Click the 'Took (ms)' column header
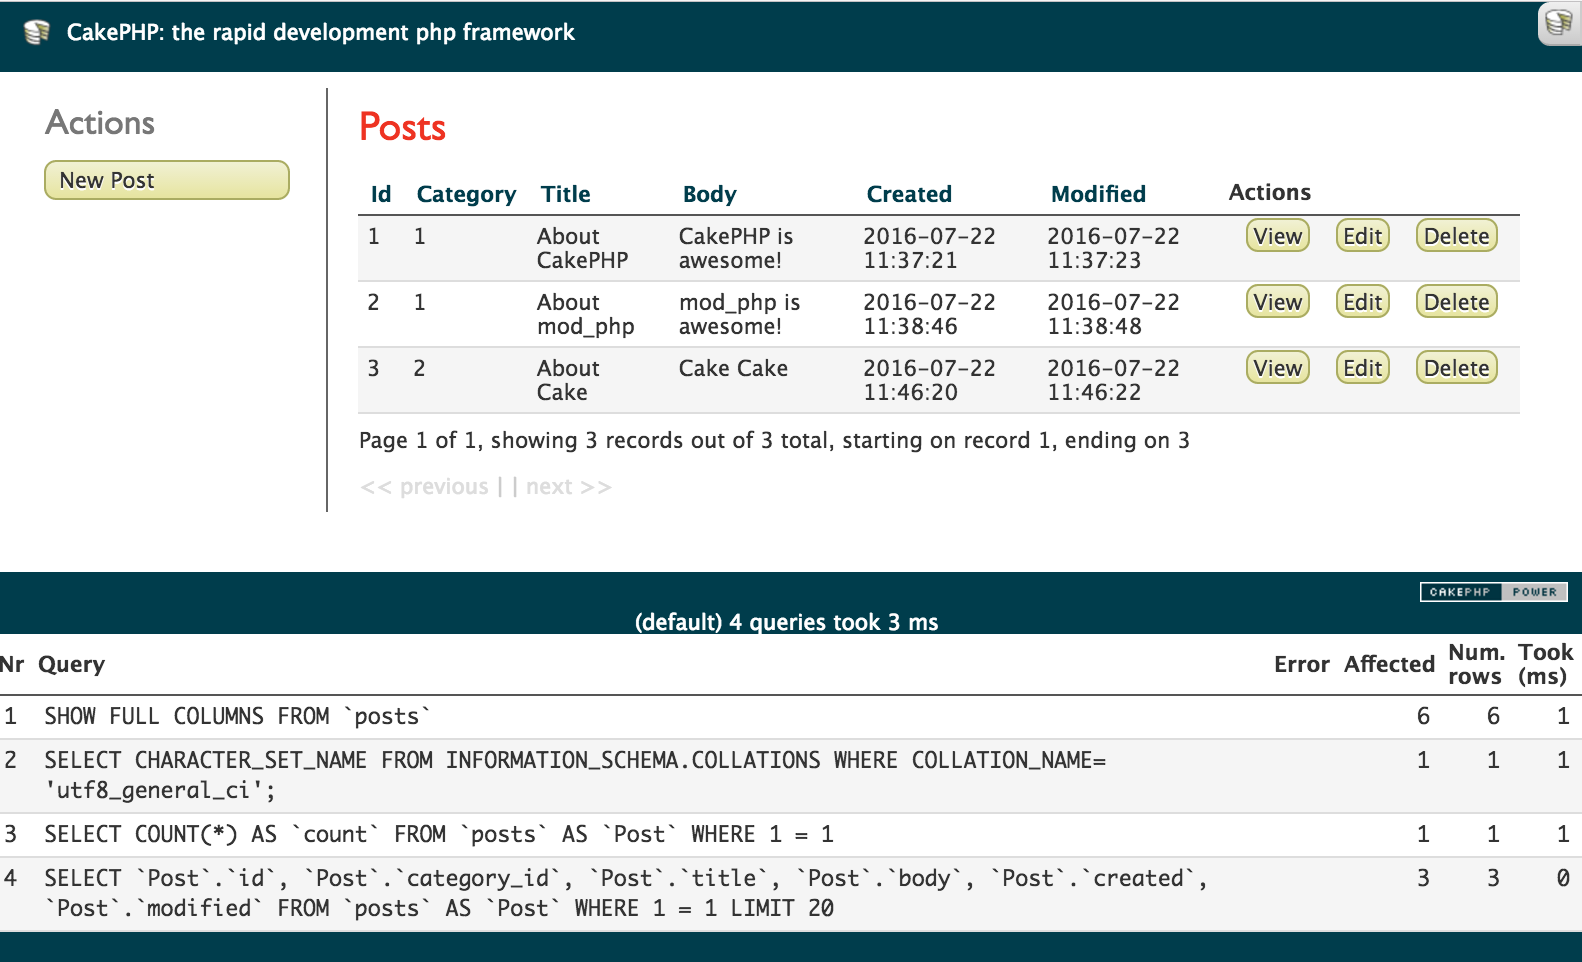Screen dimensions: 1582x962 (1545, 664)
